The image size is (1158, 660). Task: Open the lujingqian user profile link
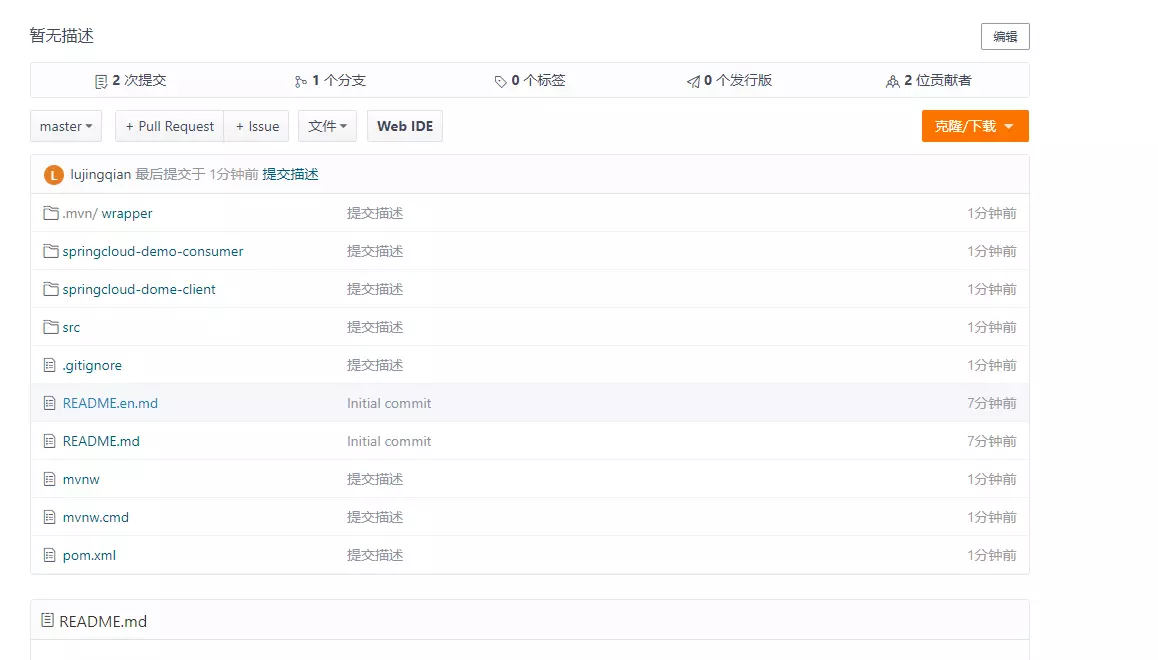(x=100, y=174)
